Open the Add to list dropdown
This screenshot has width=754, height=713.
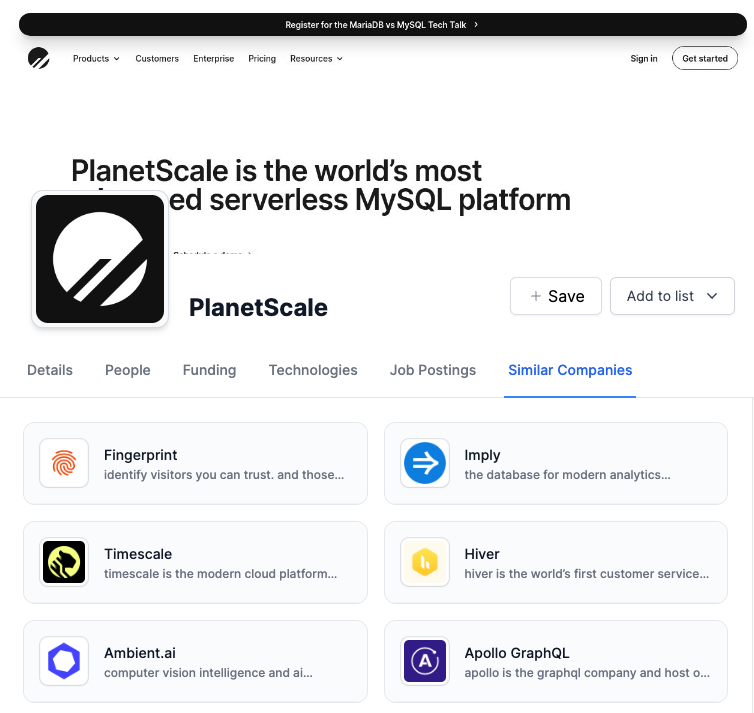click(672, 296)
